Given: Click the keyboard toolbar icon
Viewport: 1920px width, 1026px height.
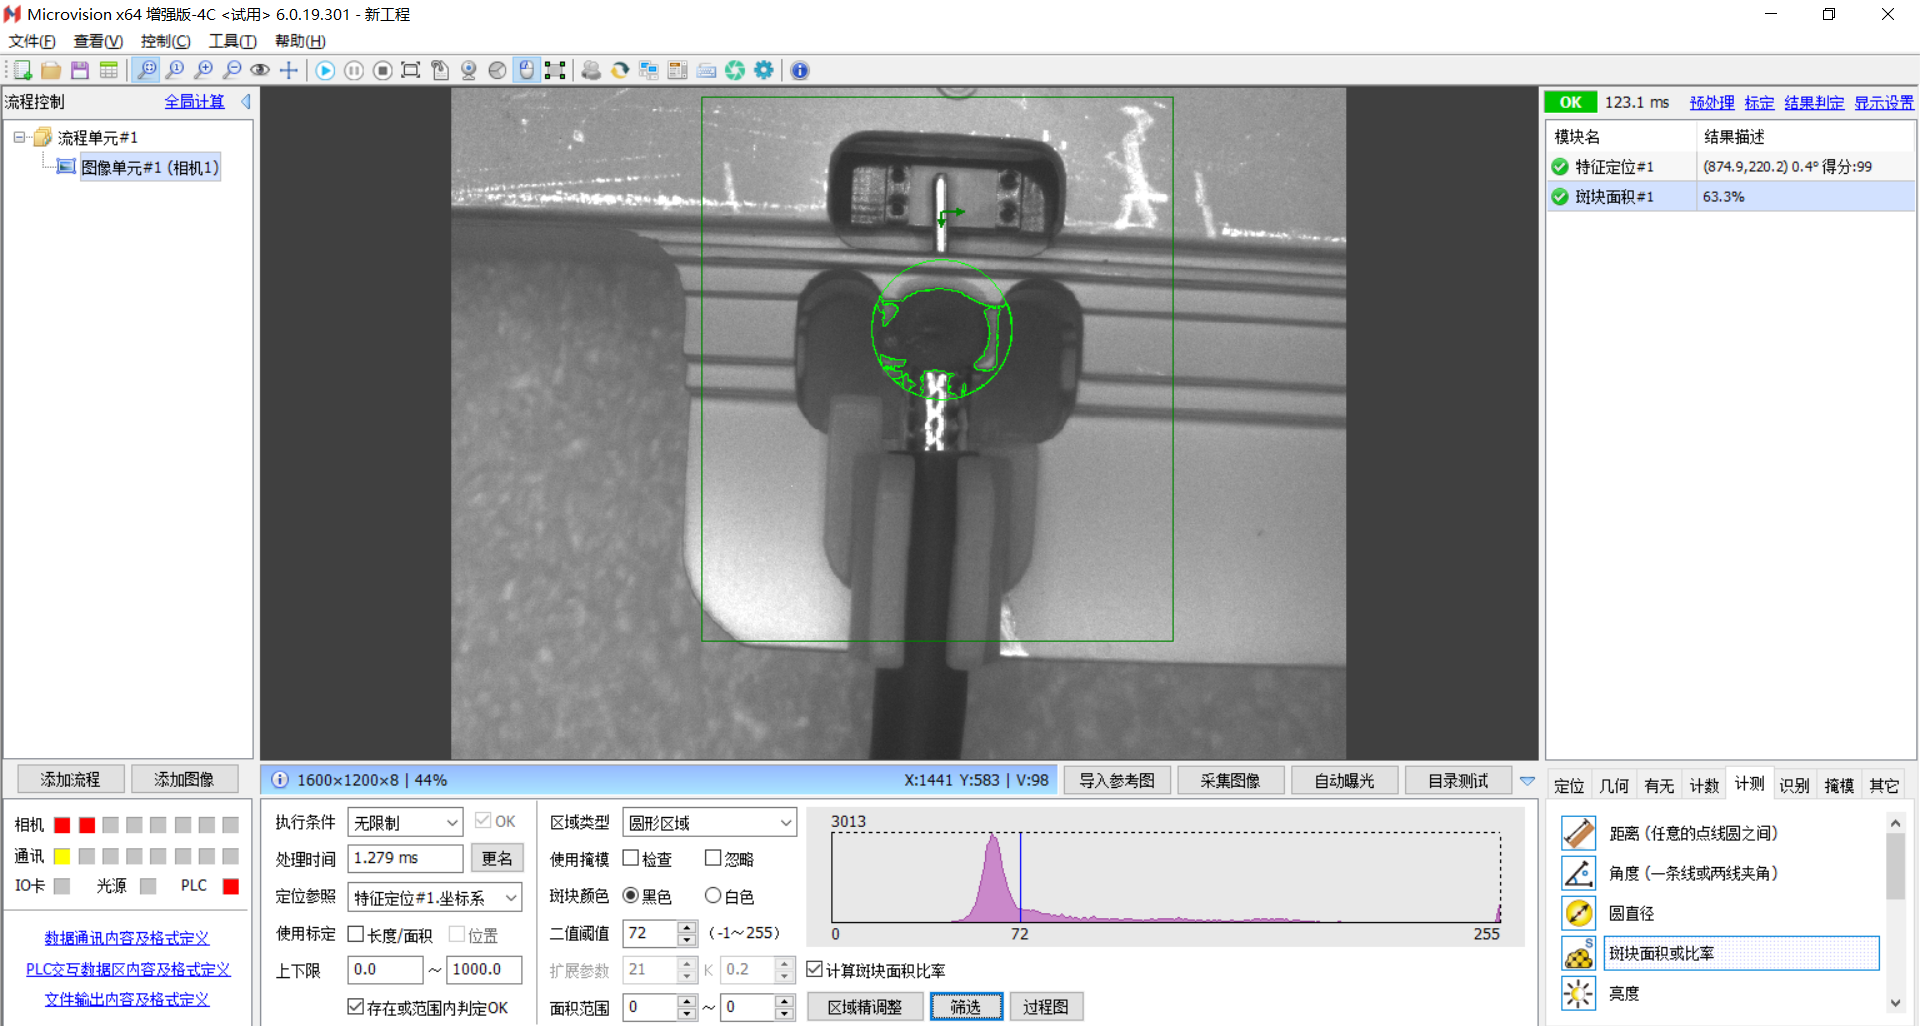Looking at the screenshot, I should click(706, 70).
